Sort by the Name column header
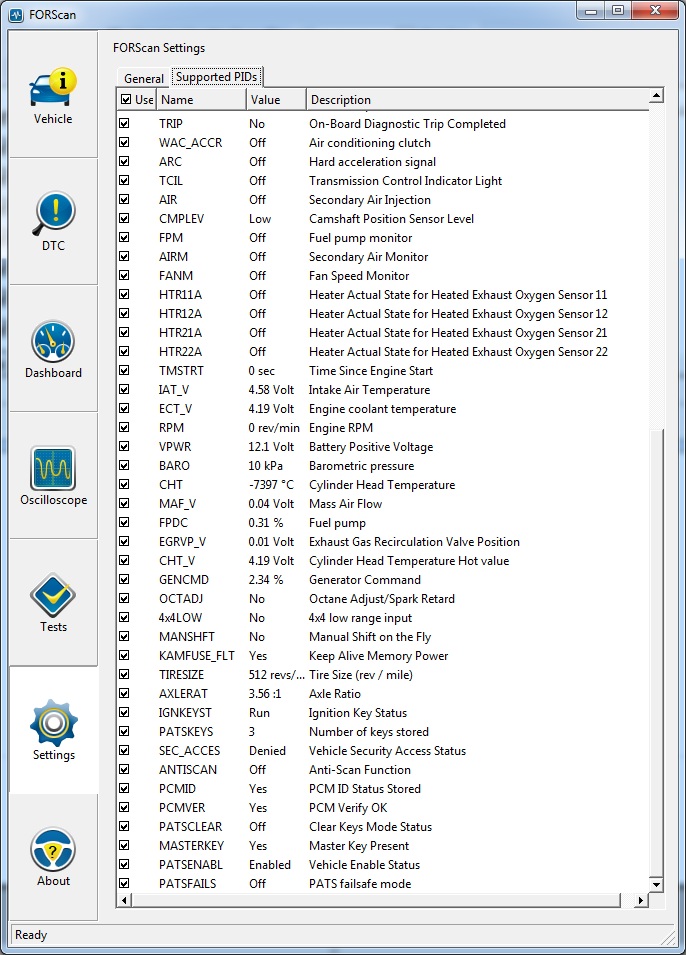The height and width of the screenshot is (955, 686). point(201,99)
